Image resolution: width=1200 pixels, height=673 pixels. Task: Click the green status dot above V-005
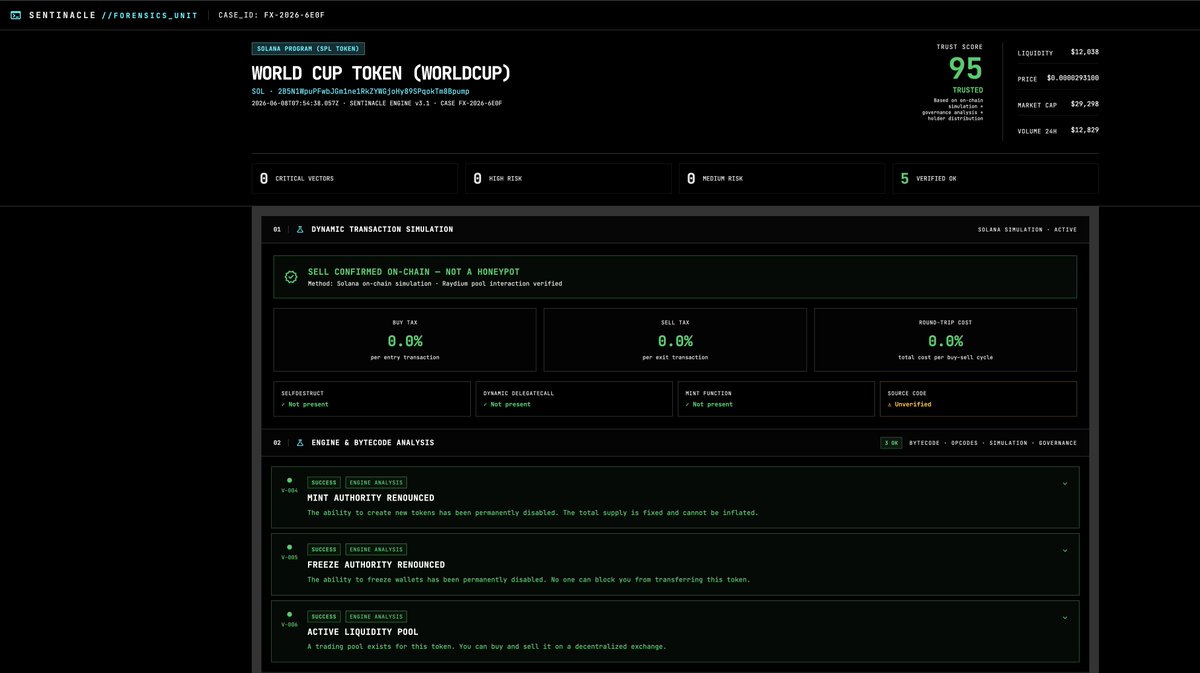pos(289,547)
